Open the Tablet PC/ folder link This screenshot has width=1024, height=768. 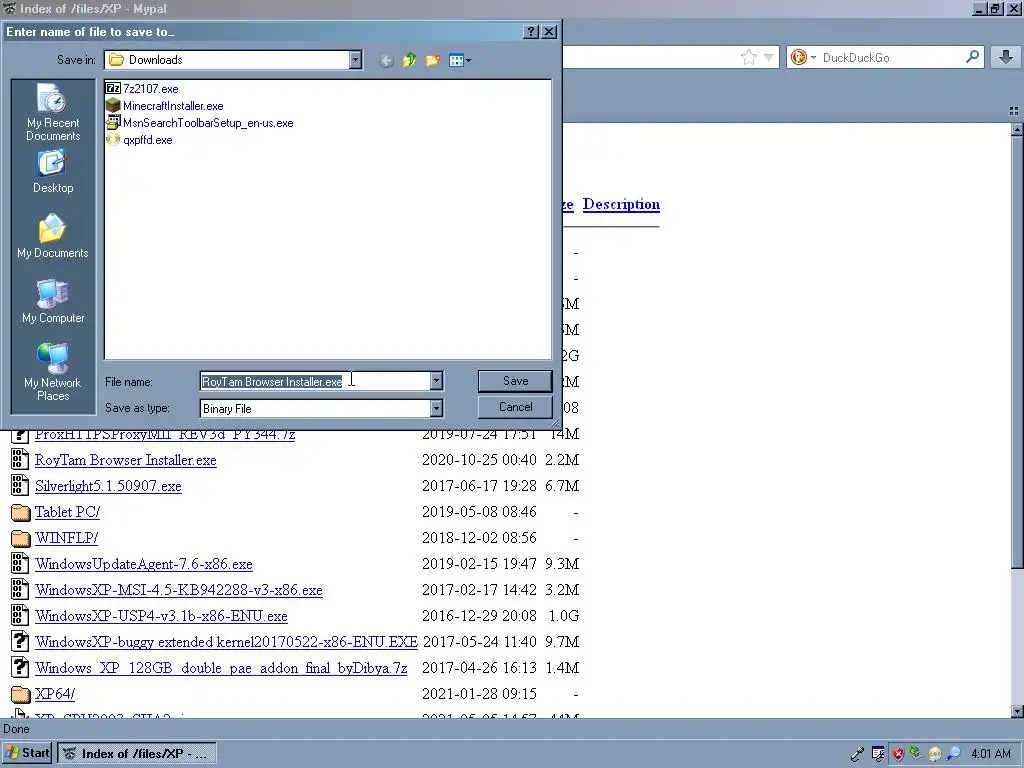pos(67,512)
